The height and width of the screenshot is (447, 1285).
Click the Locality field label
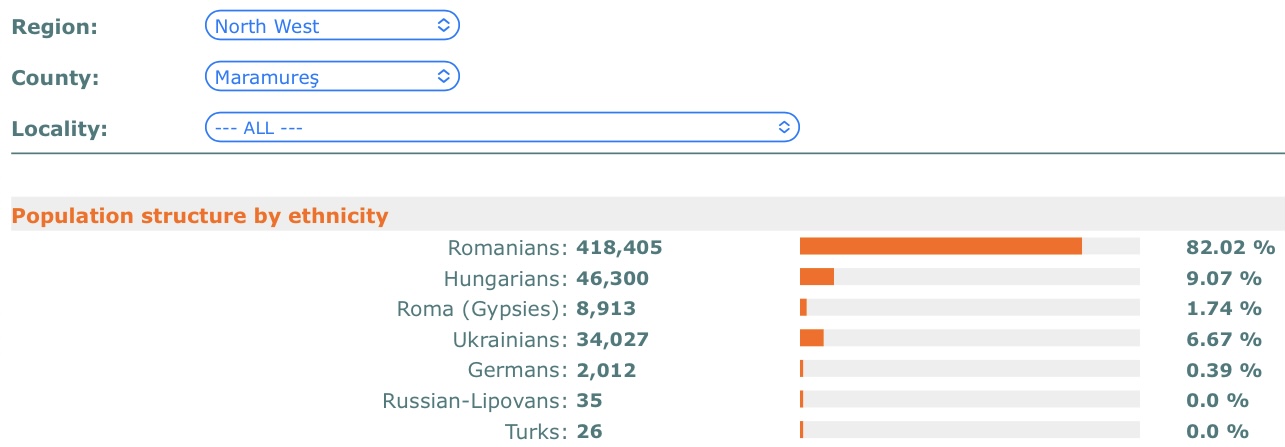tap(59, 127)
